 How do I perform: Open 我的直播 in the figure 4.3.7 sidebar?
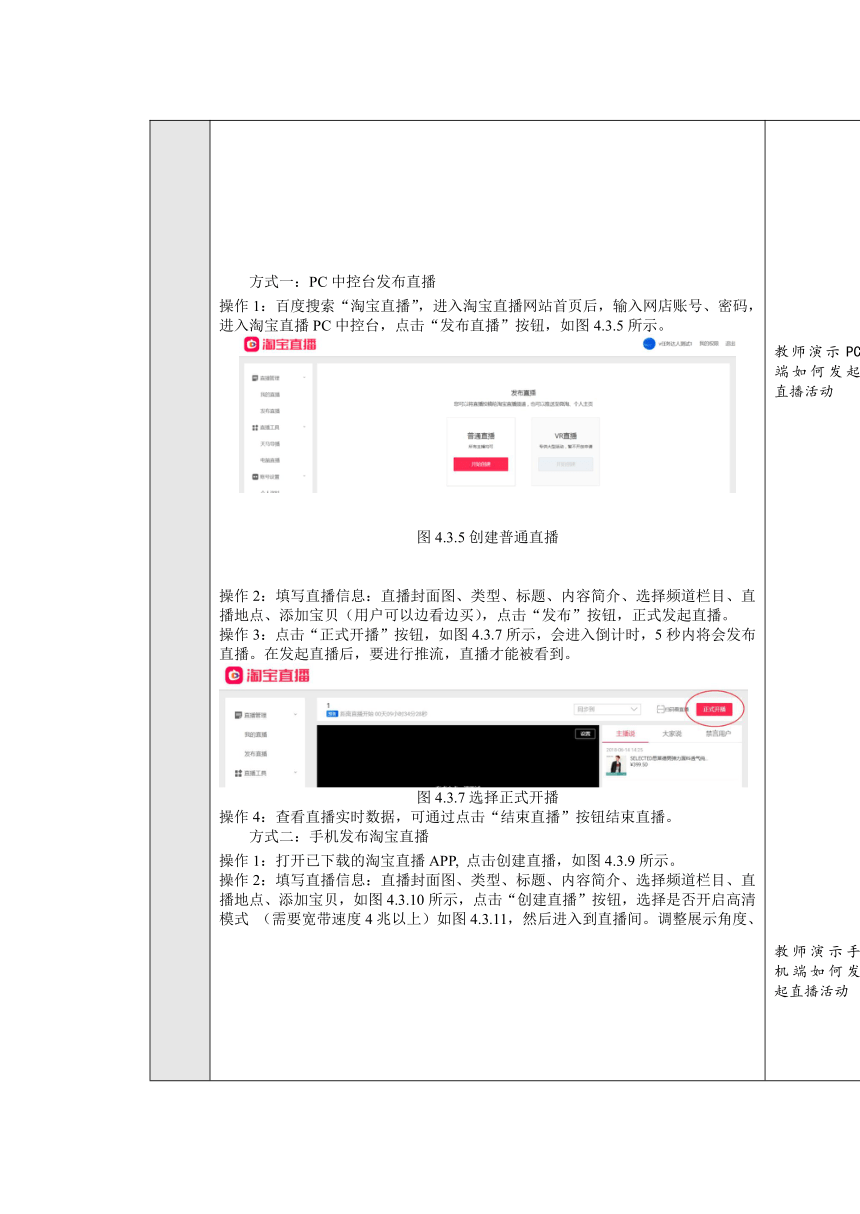point(256,734)
